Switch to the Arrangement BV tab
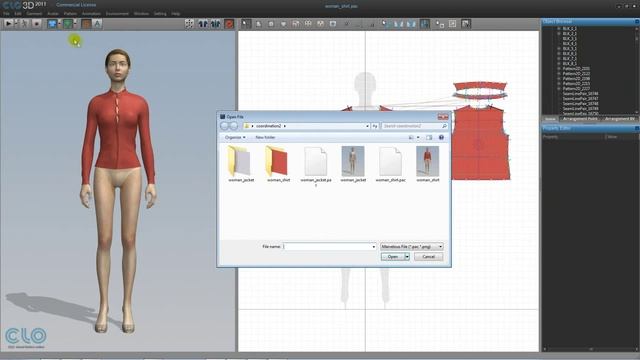This screenshot has height=360, width=640. tap(620, 119)
